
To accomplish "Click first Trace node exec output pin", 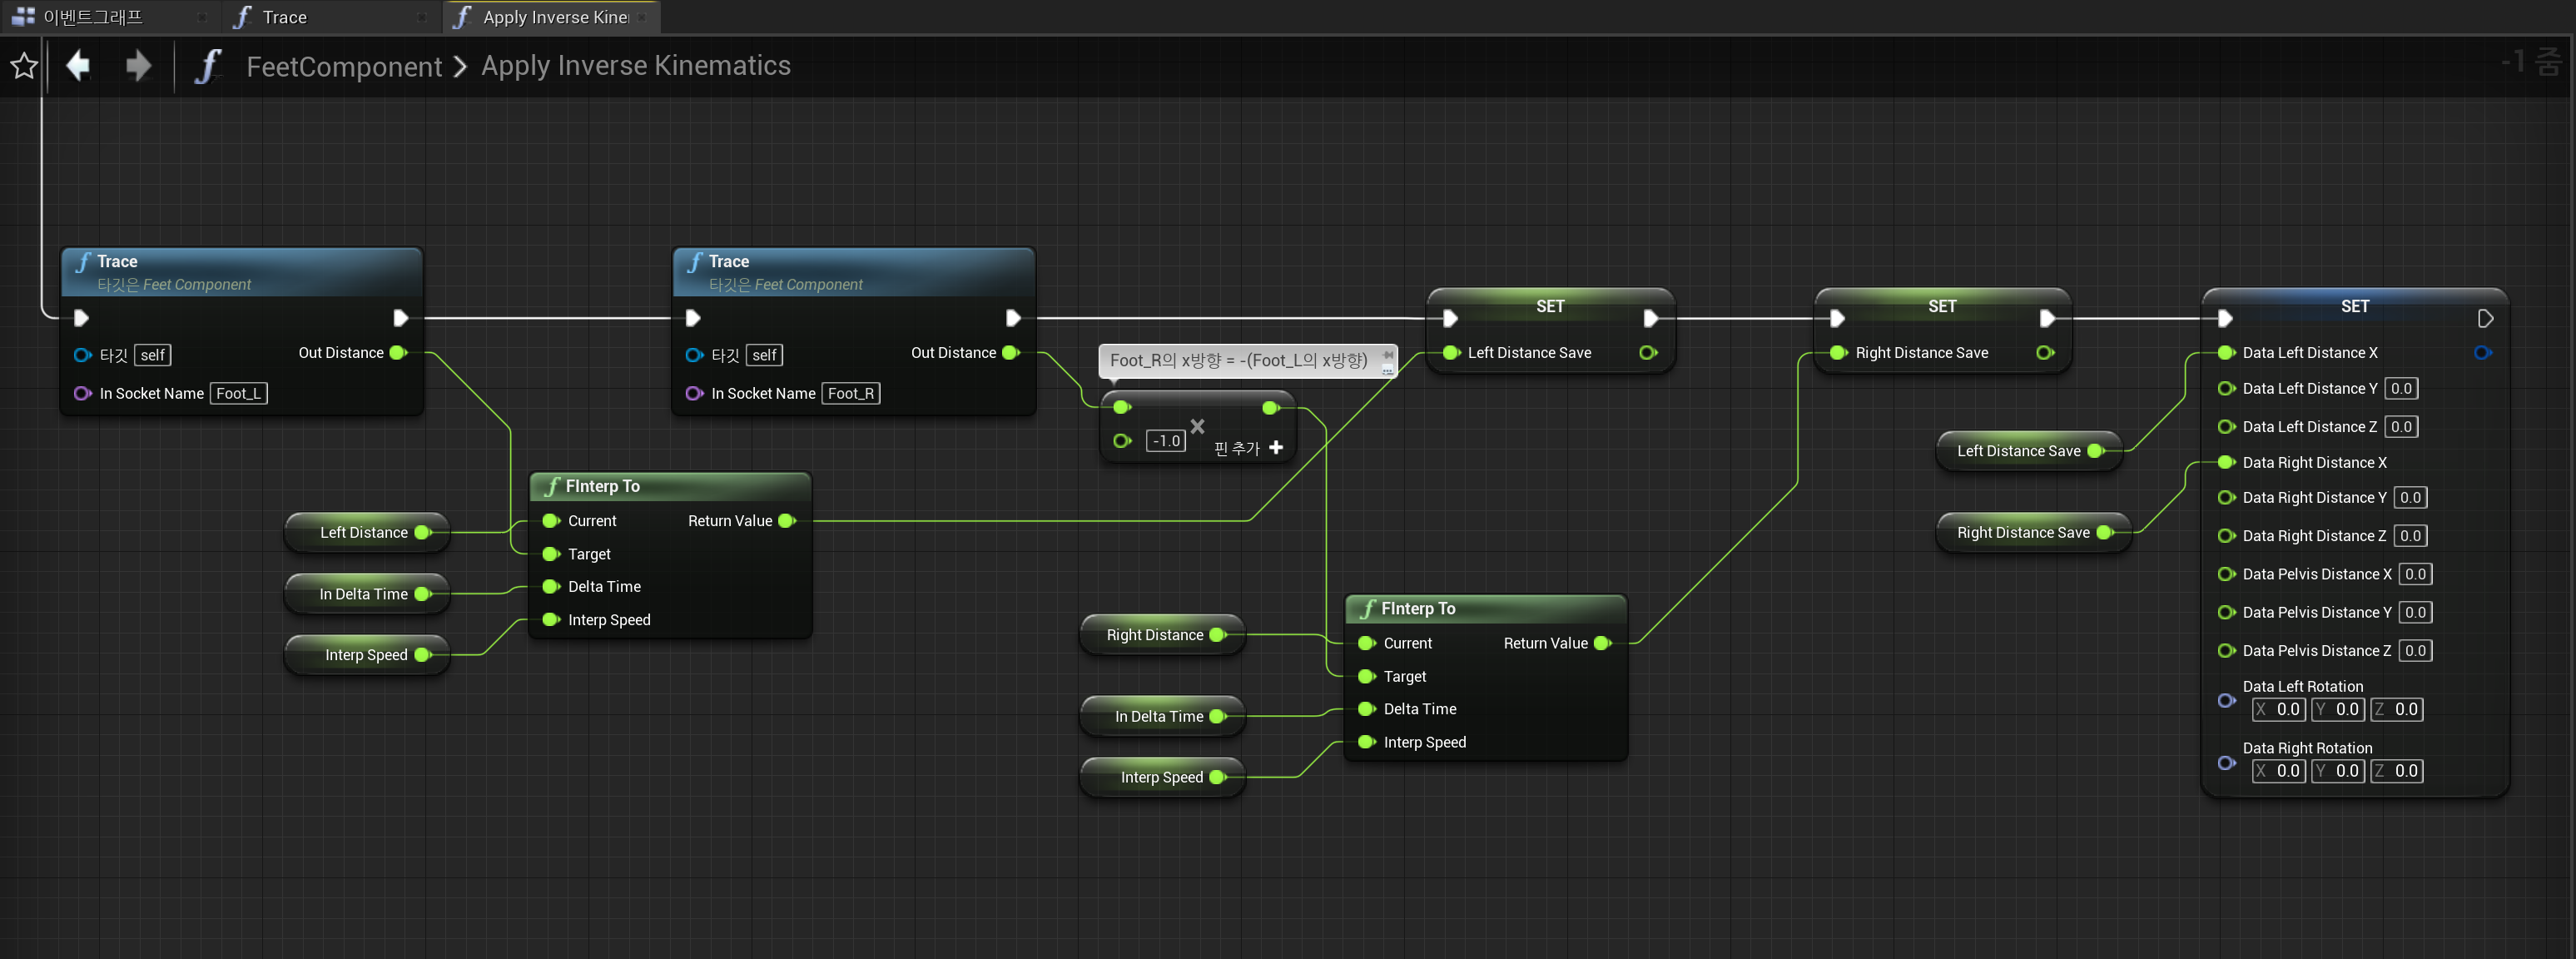I will (x=401, y=318).
